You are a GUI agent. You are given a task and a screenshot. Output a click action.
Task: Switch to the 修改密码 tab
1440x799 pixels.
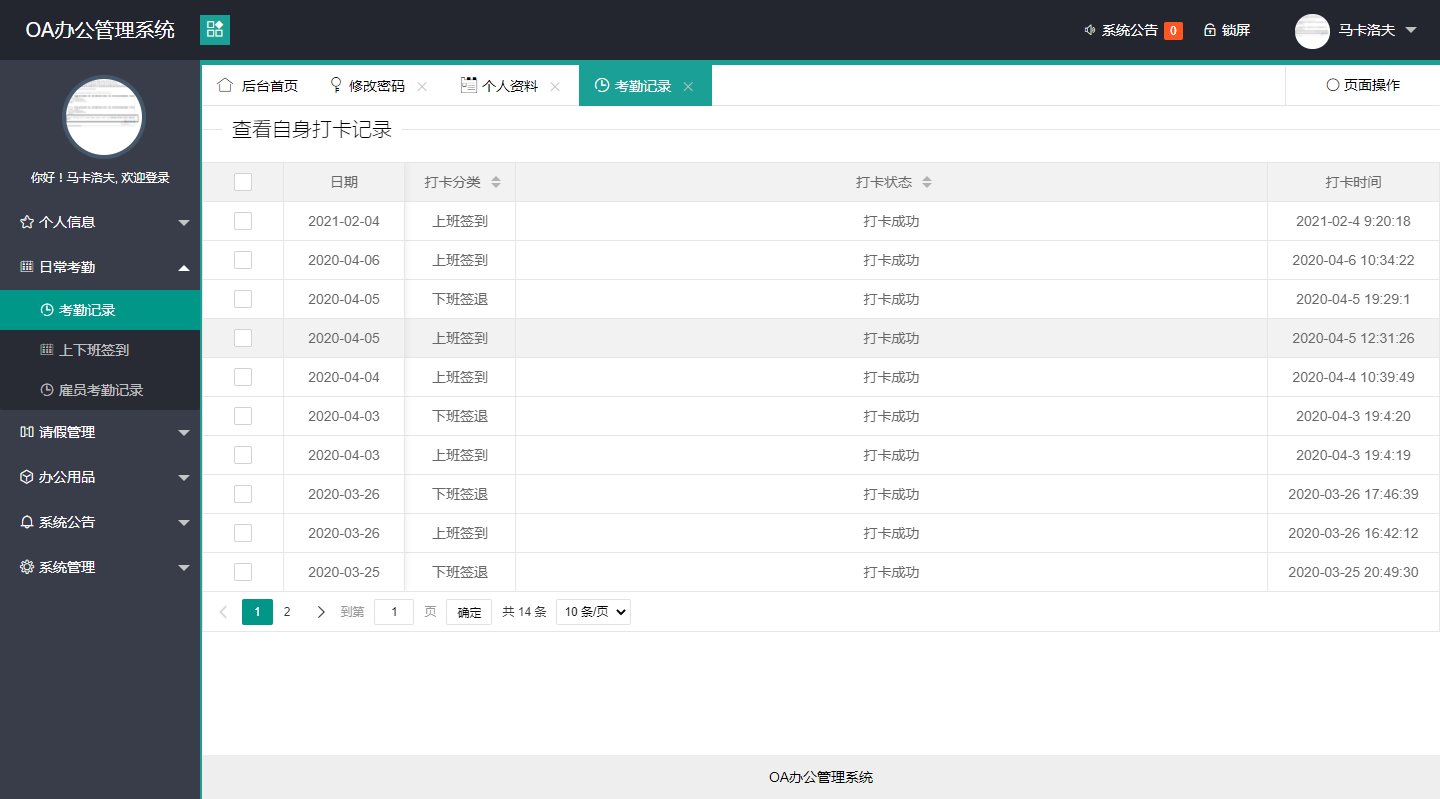coord(375,85)
